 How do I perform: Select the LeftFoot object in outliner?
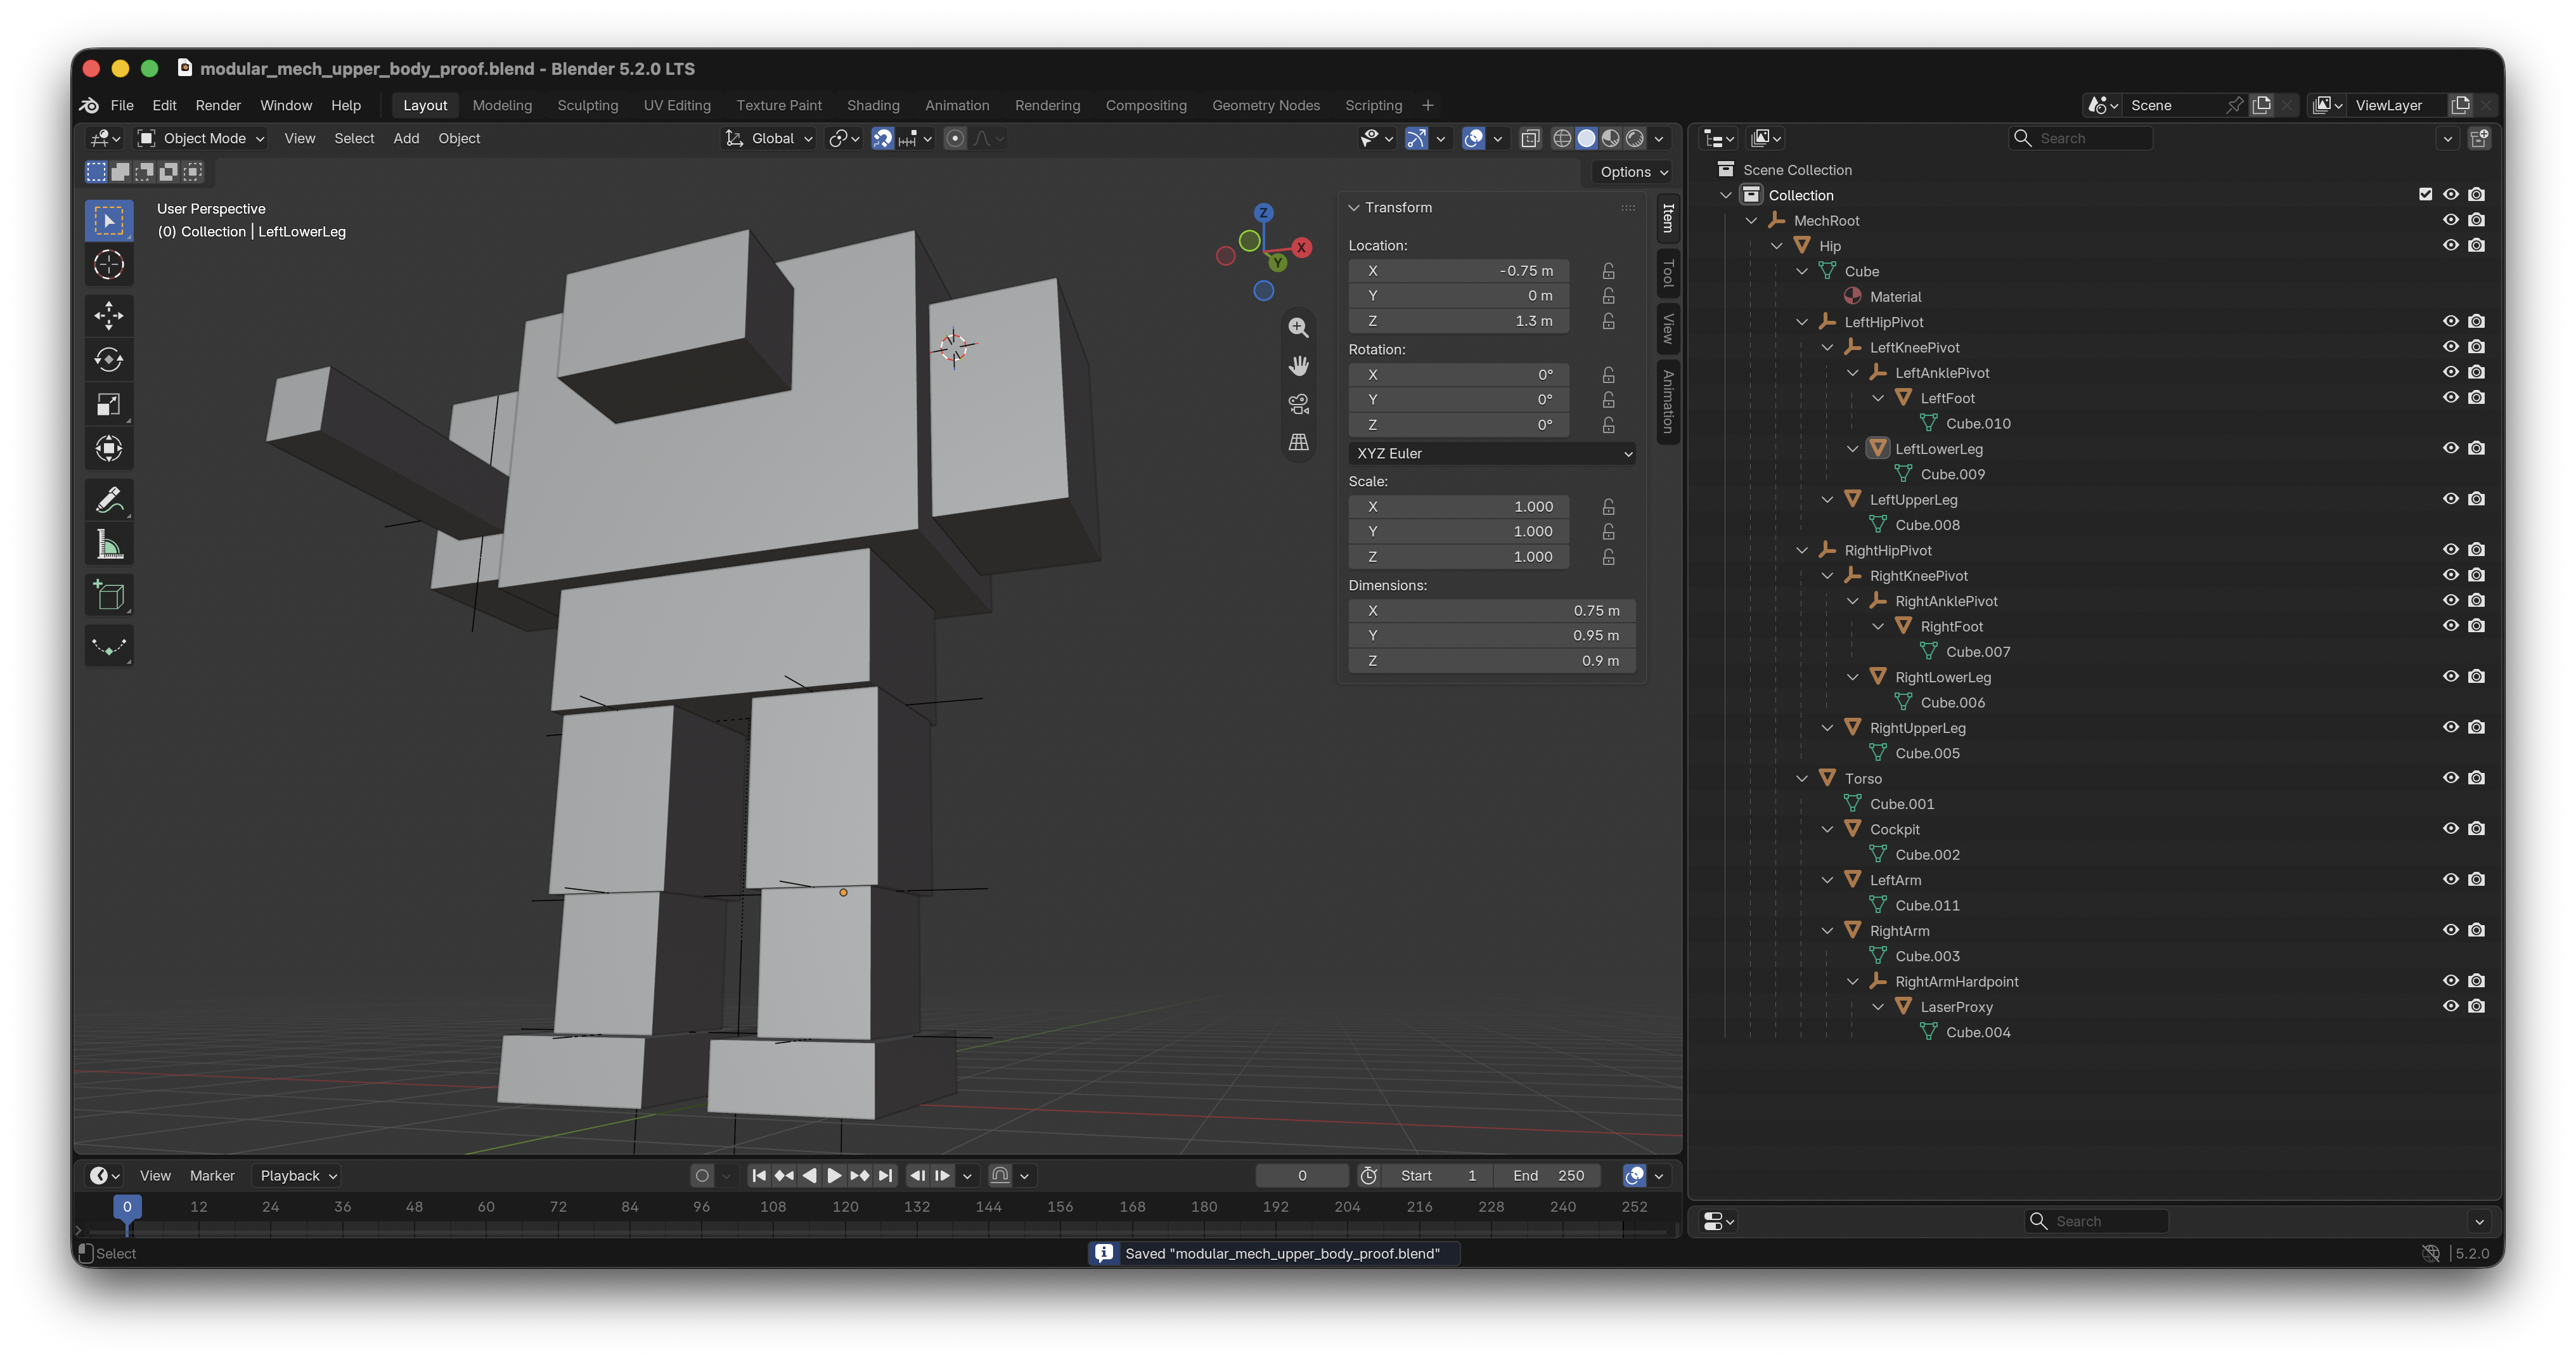point(1947,399)
